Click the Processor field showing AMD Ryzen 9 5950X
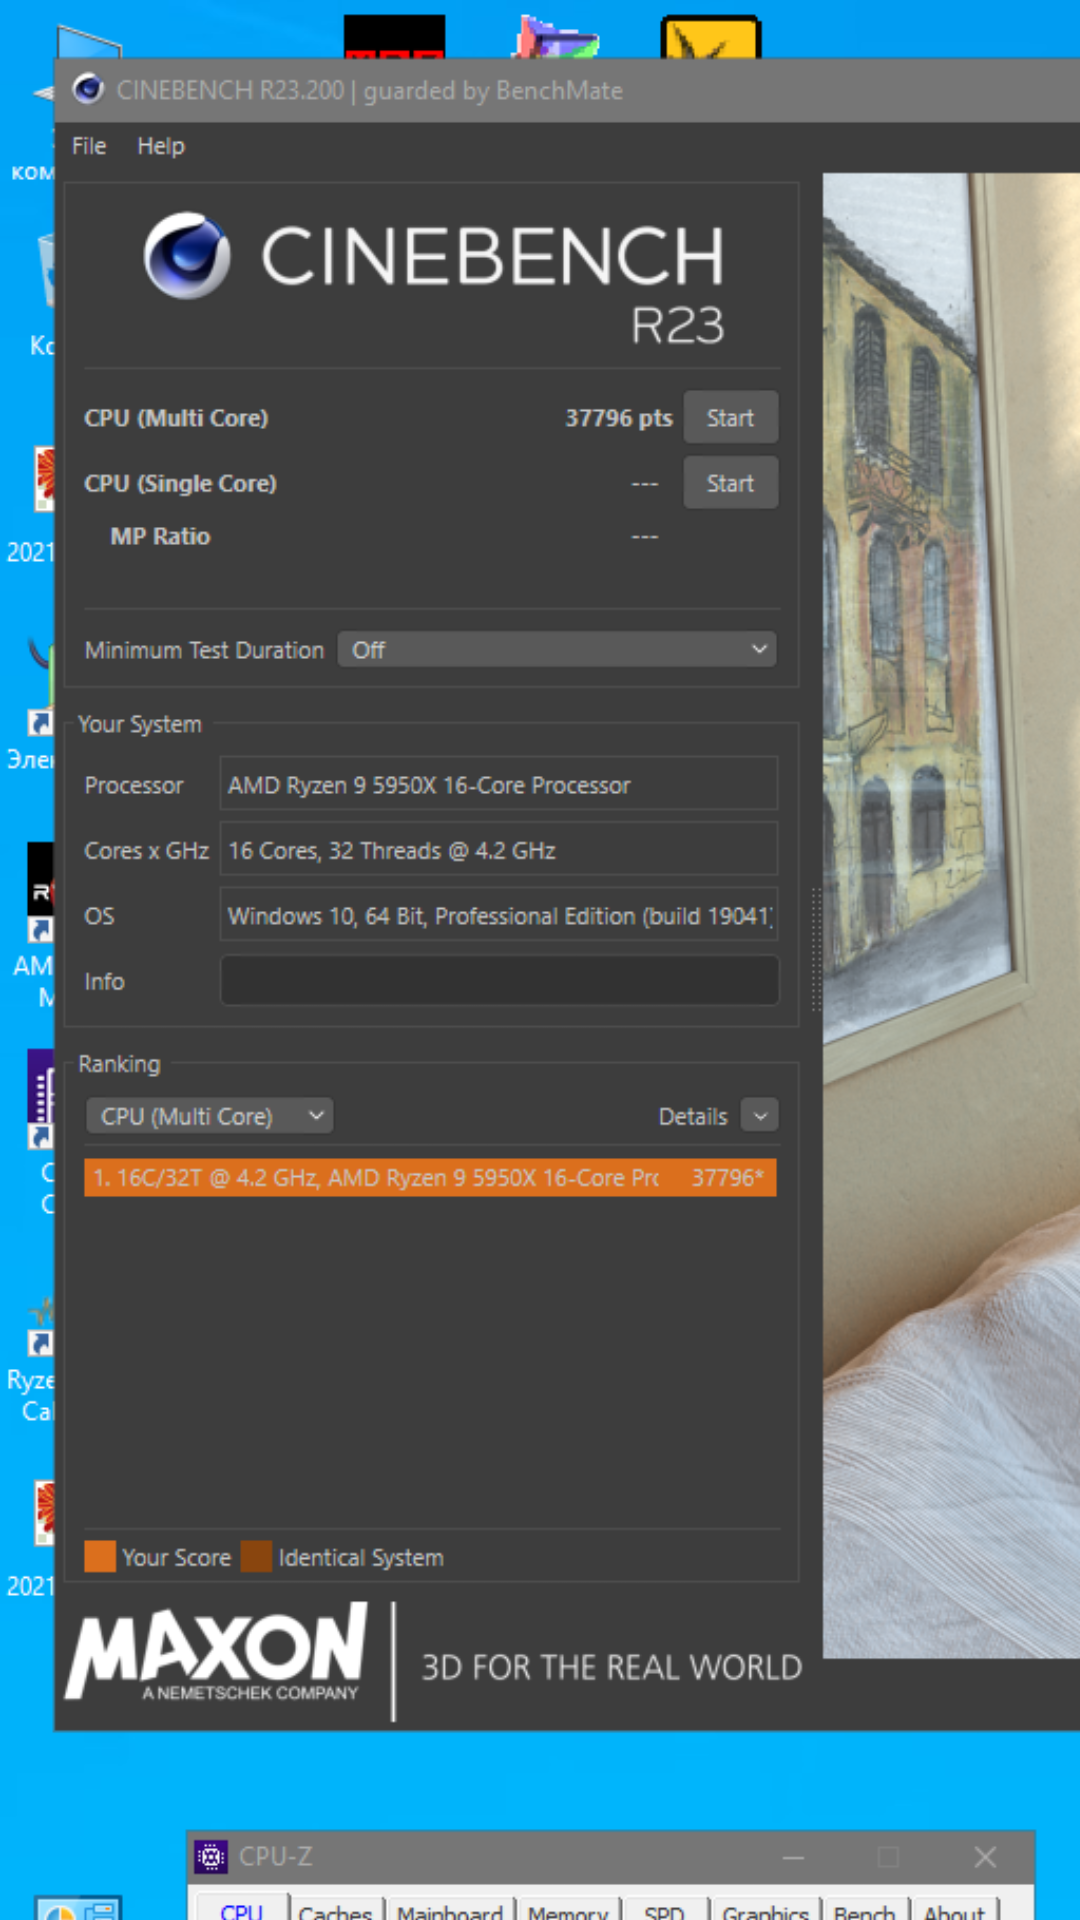 pyautogui.click(x=499, y=785)
